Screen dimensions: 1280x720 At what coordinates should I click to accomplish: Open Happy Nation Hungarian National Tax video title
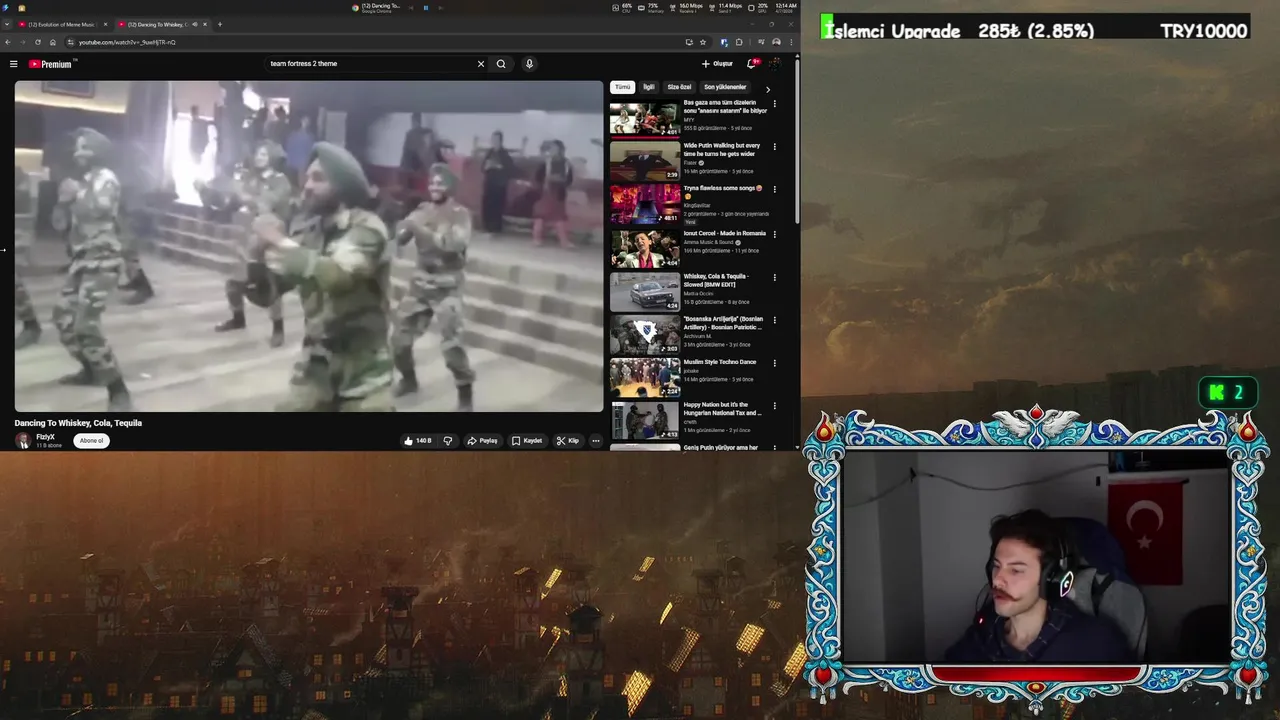pos(722,408)
